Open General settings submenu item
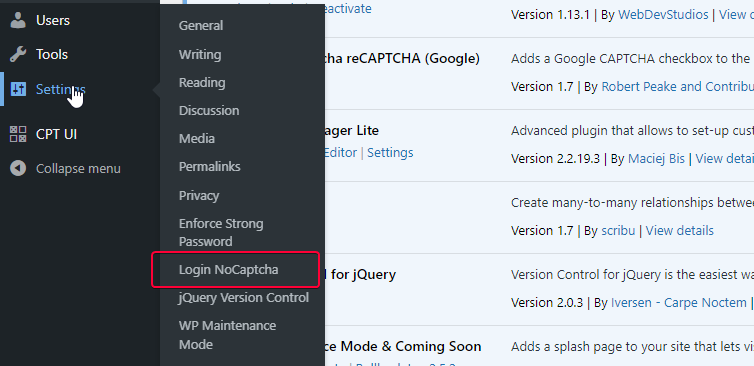This screenshot has width=754, height=366. (x=201, y=25)
